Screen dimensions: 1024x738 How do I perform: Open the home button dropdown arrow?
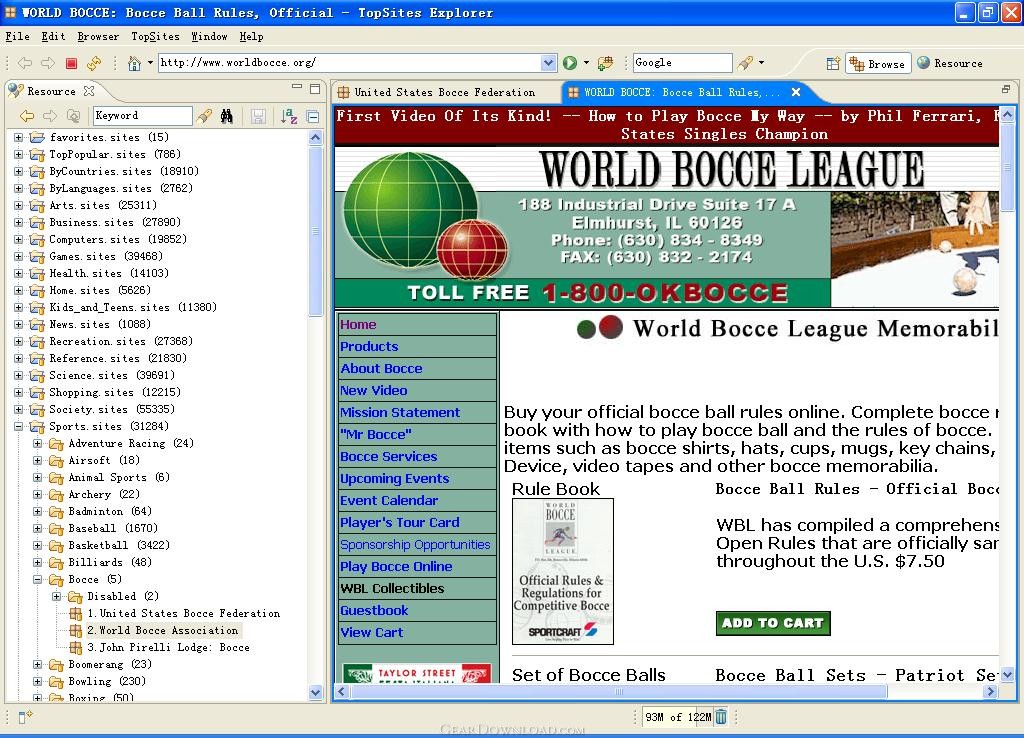click(150, 63)
